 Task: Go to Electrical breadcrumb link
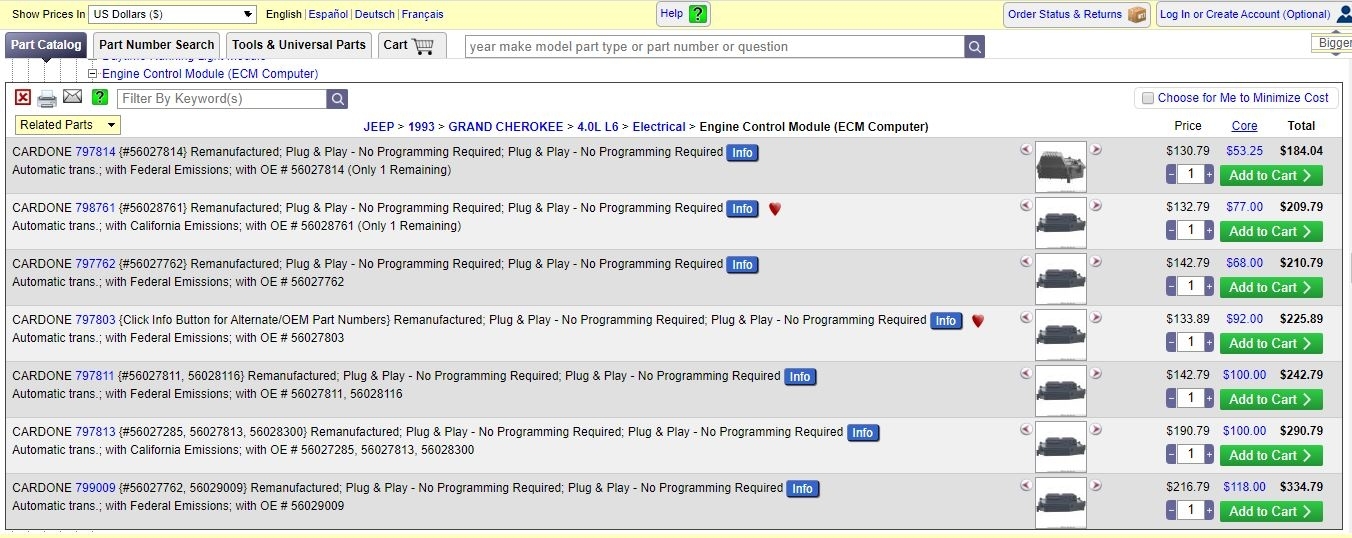pos(659,127)
